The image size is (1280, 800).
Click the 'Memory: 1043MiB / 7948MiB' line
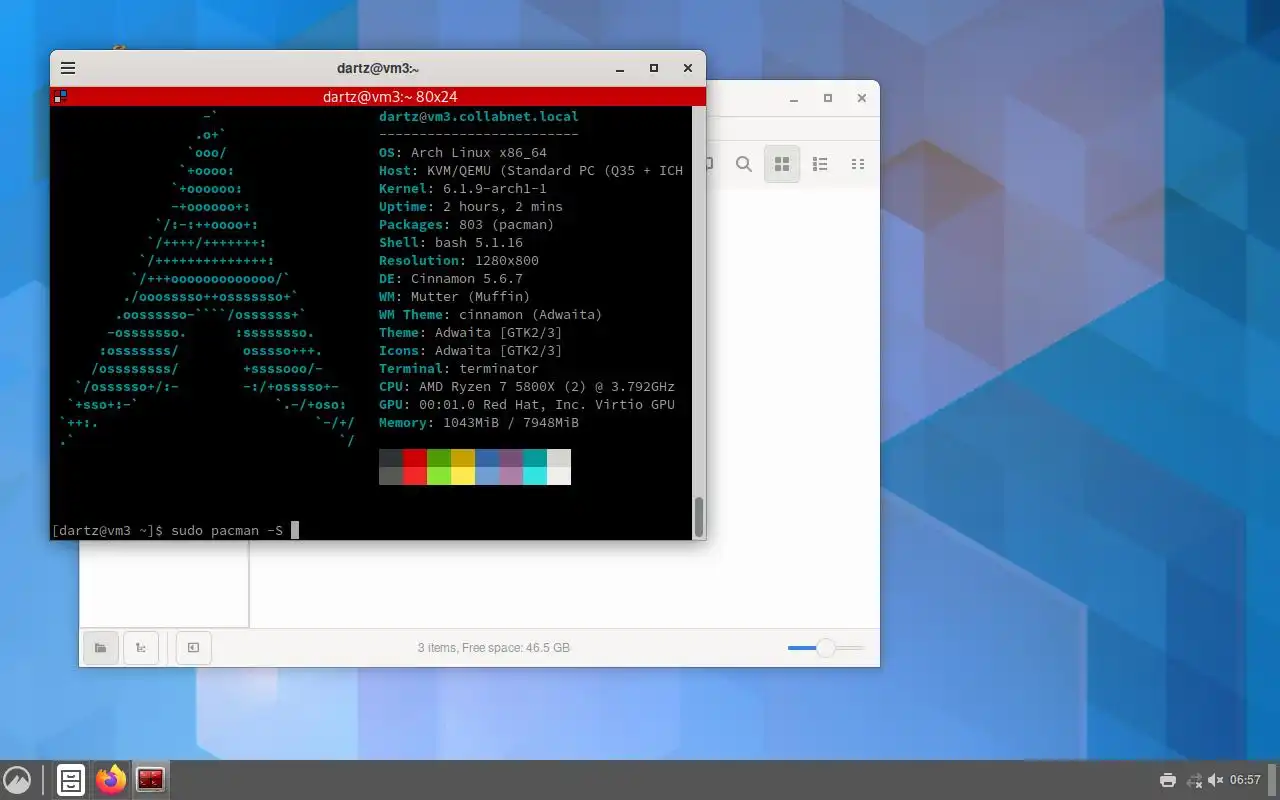click(x=479, y=422)
